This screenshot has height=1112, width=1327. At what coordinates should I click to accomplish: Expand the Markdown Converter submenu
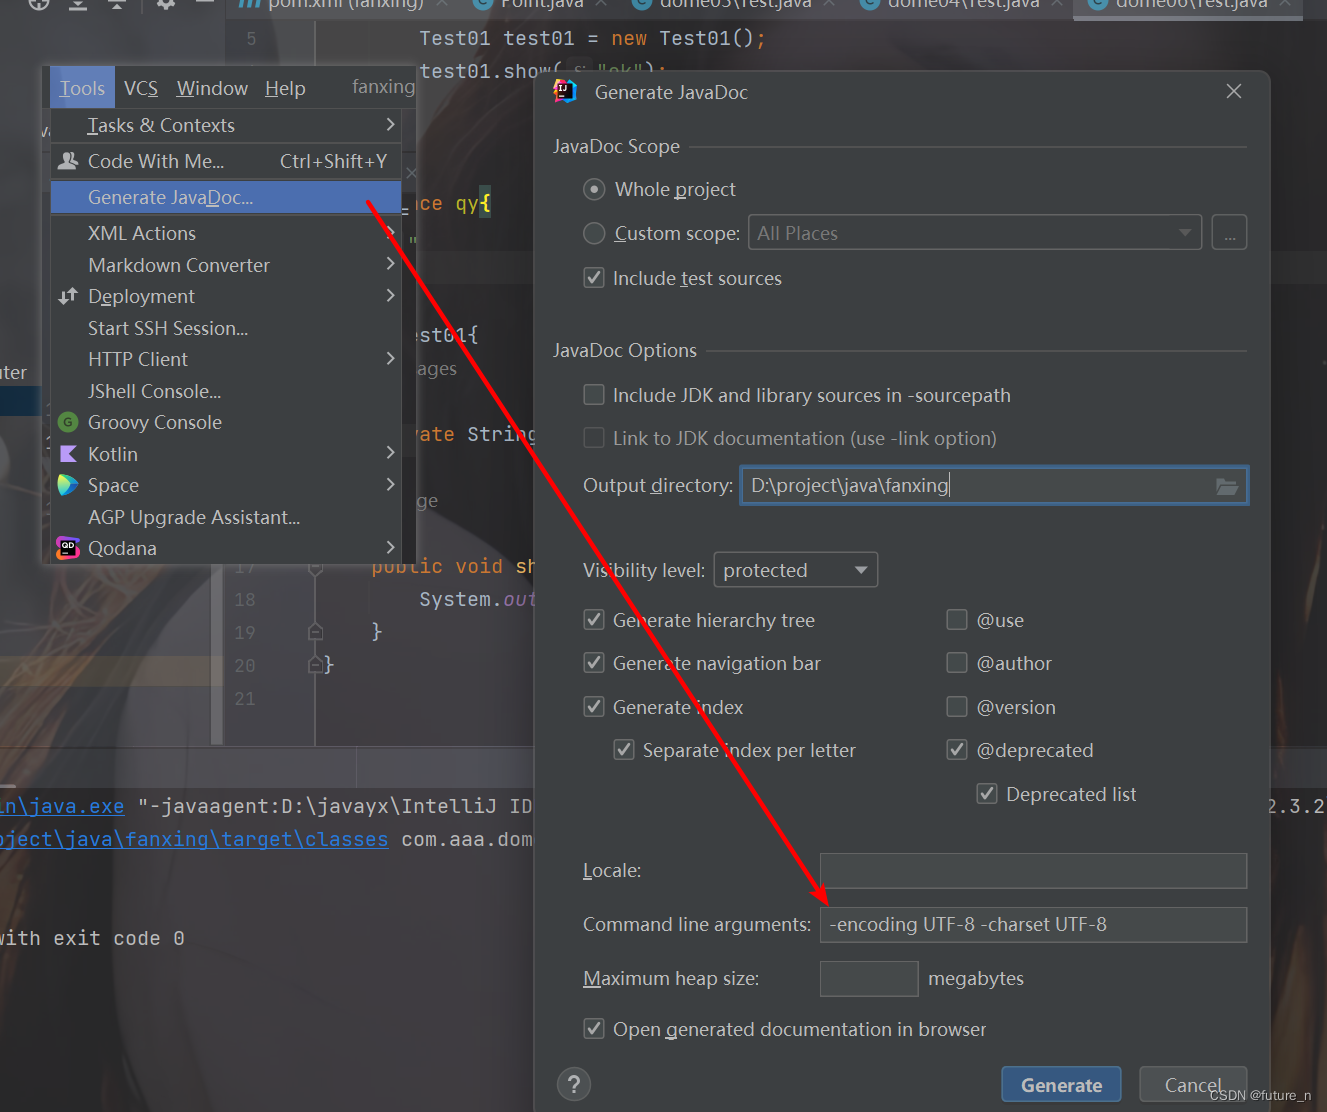coord(390,264)
